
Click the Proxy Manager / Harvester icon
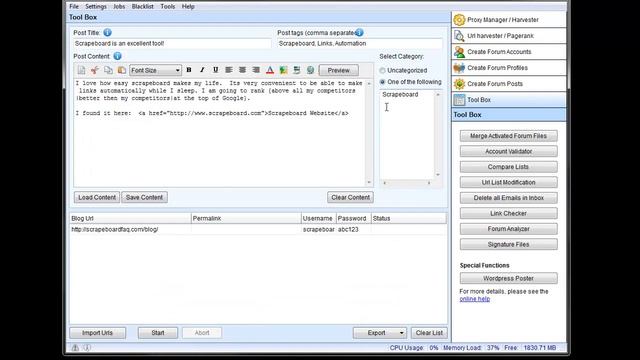[x=459, y=20]
